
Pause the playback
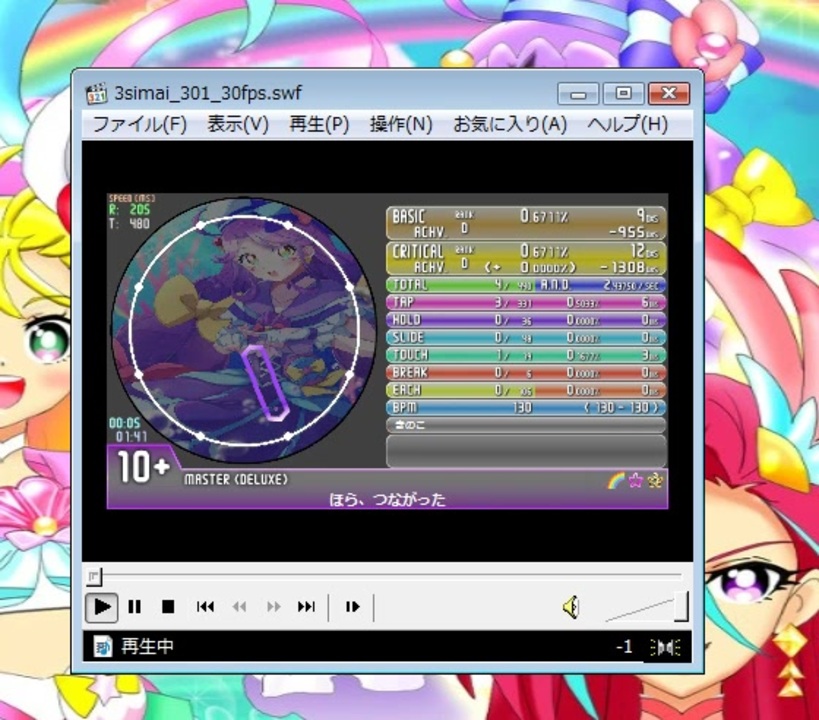[x=135, y=607]
